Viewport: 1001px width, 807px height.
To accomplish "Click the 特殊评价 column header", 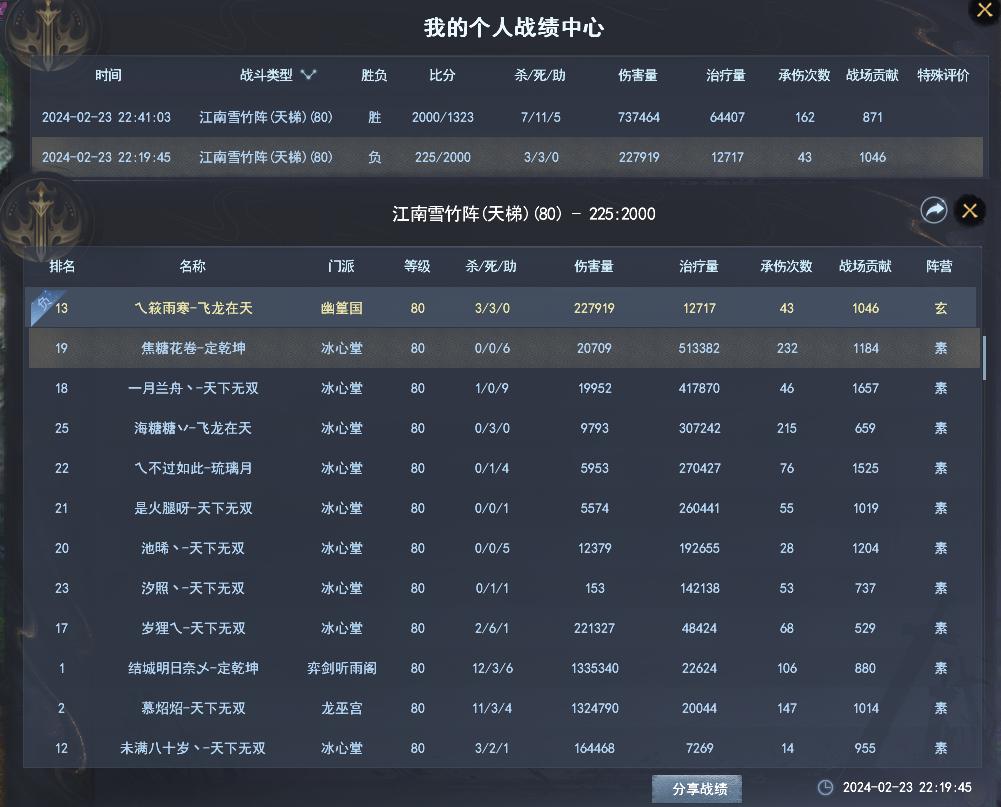I will point(943,75).
